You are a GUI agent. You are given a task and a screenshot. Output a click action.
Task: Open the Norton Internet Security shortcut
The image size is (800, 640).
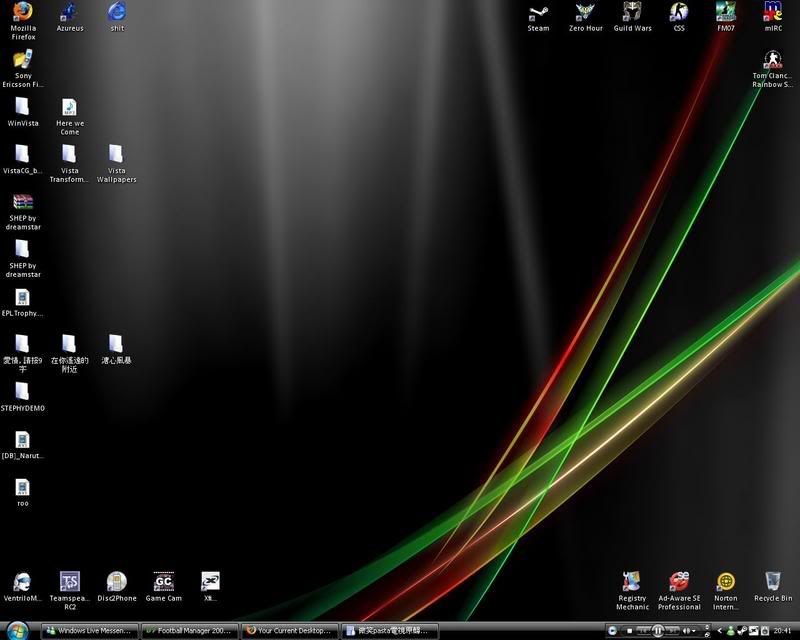[x=726, y=591]
